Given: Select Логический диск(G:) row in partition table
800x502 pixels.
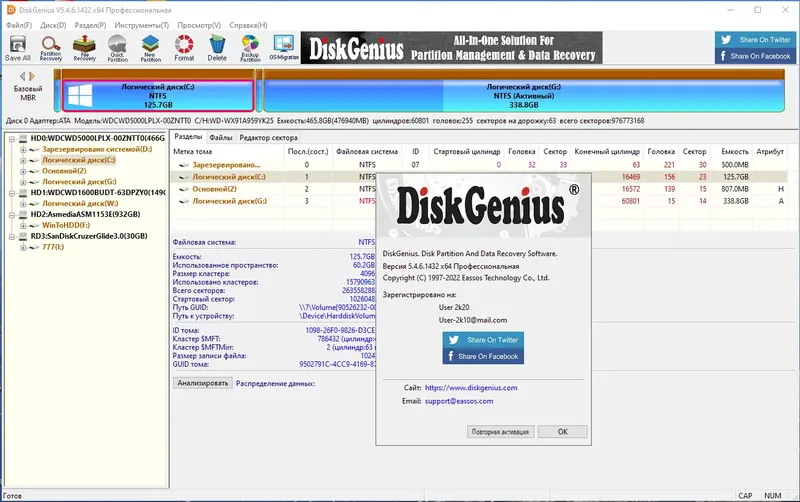Looking at the screenshot, I should pos(480,201).
